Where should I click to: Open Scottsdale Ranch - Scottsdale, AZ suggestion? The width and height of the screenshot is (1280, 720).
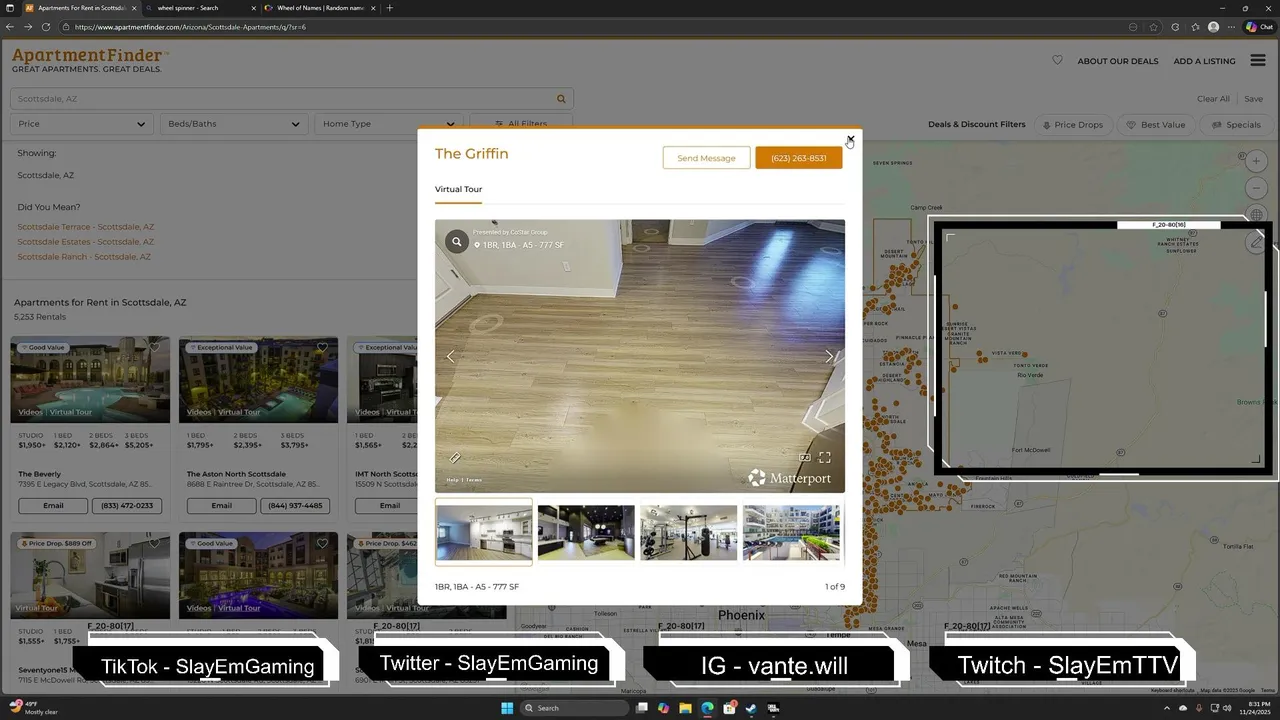(x=84, y=257)
